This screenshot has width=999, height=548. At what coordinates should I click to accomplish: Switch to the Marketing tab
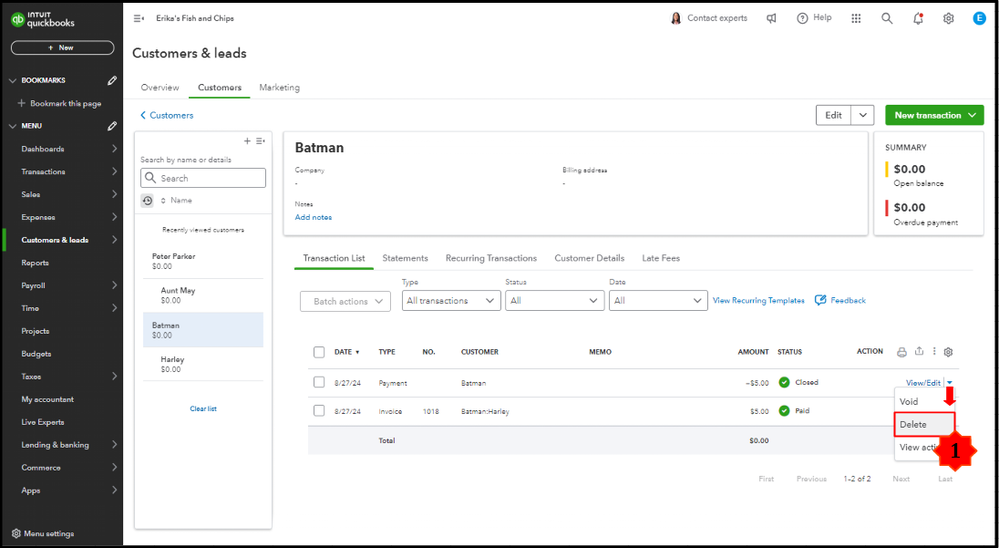coord(279,87)
